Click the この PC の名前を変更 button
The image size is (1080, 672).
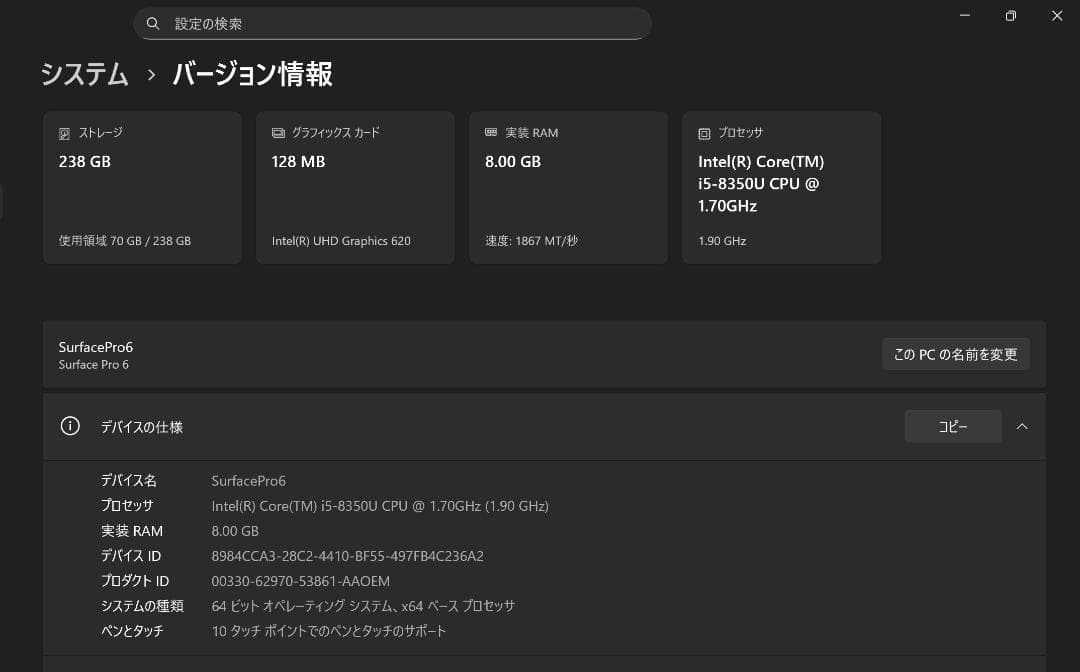click(x=955, y=354)
